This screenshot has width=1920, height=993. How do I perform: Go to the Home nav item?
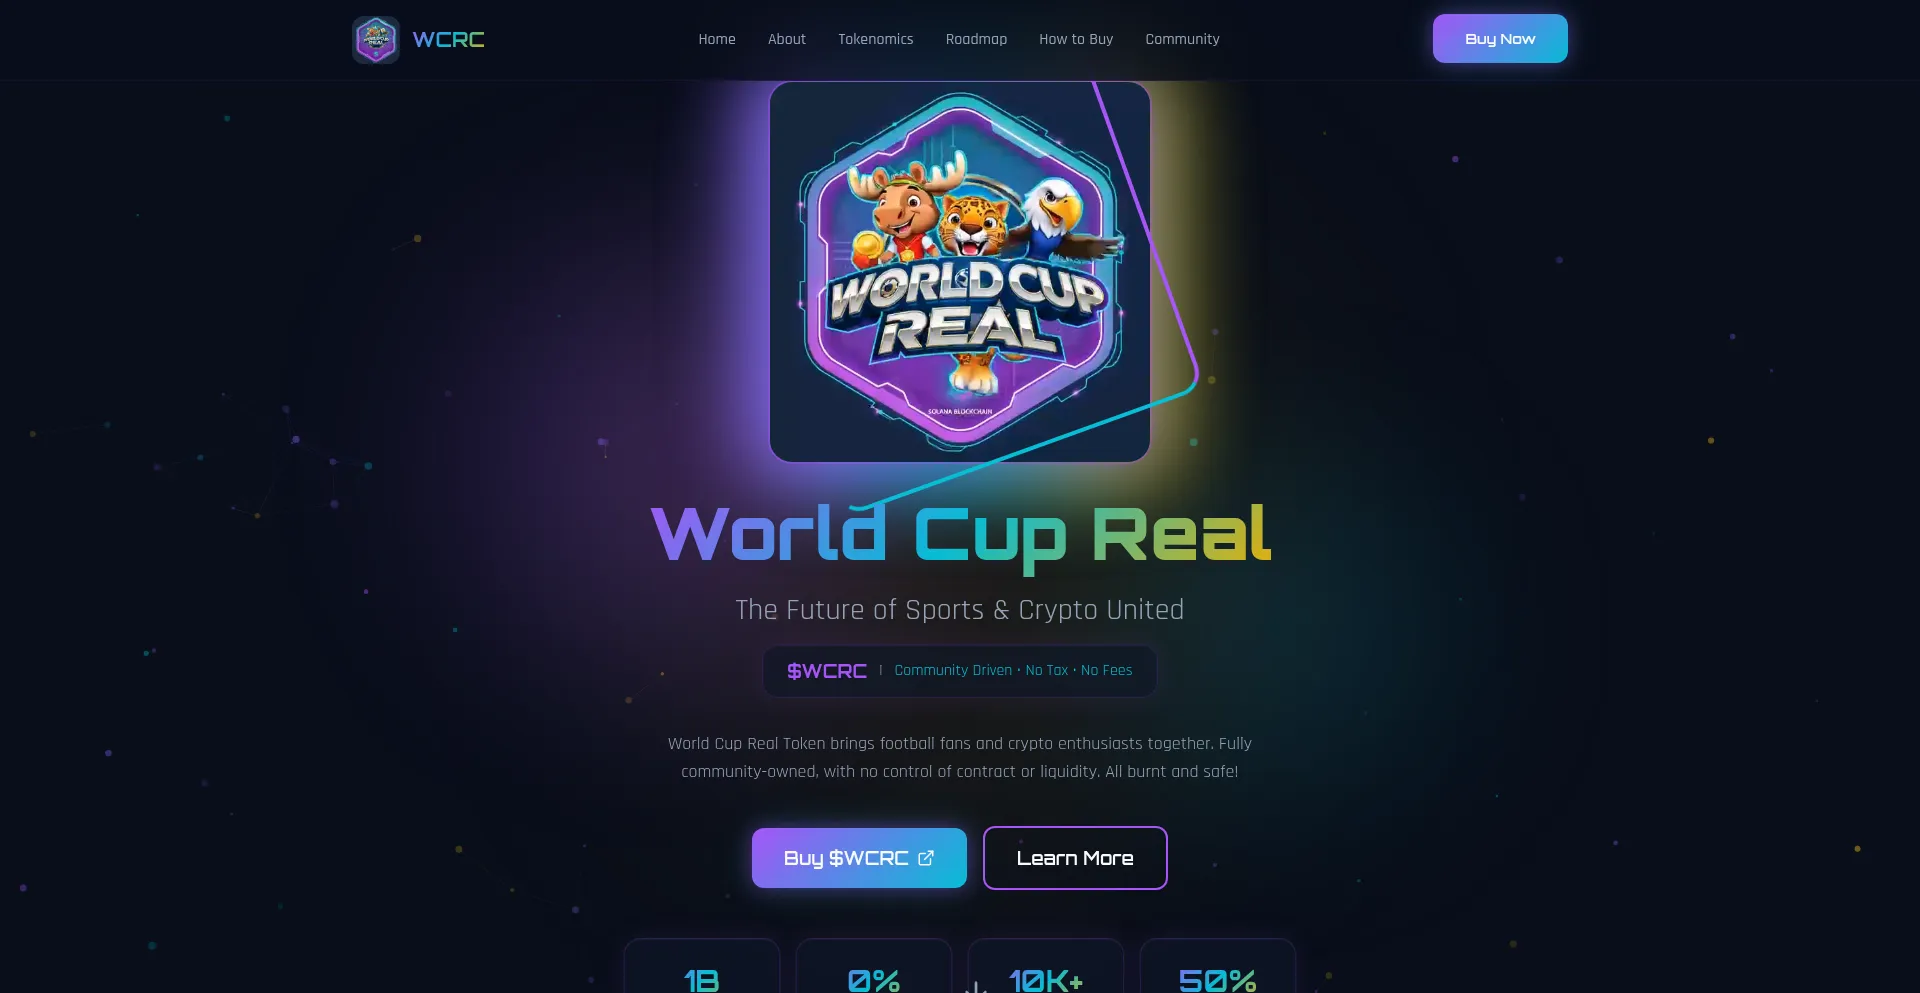click(x=717, y=39)
